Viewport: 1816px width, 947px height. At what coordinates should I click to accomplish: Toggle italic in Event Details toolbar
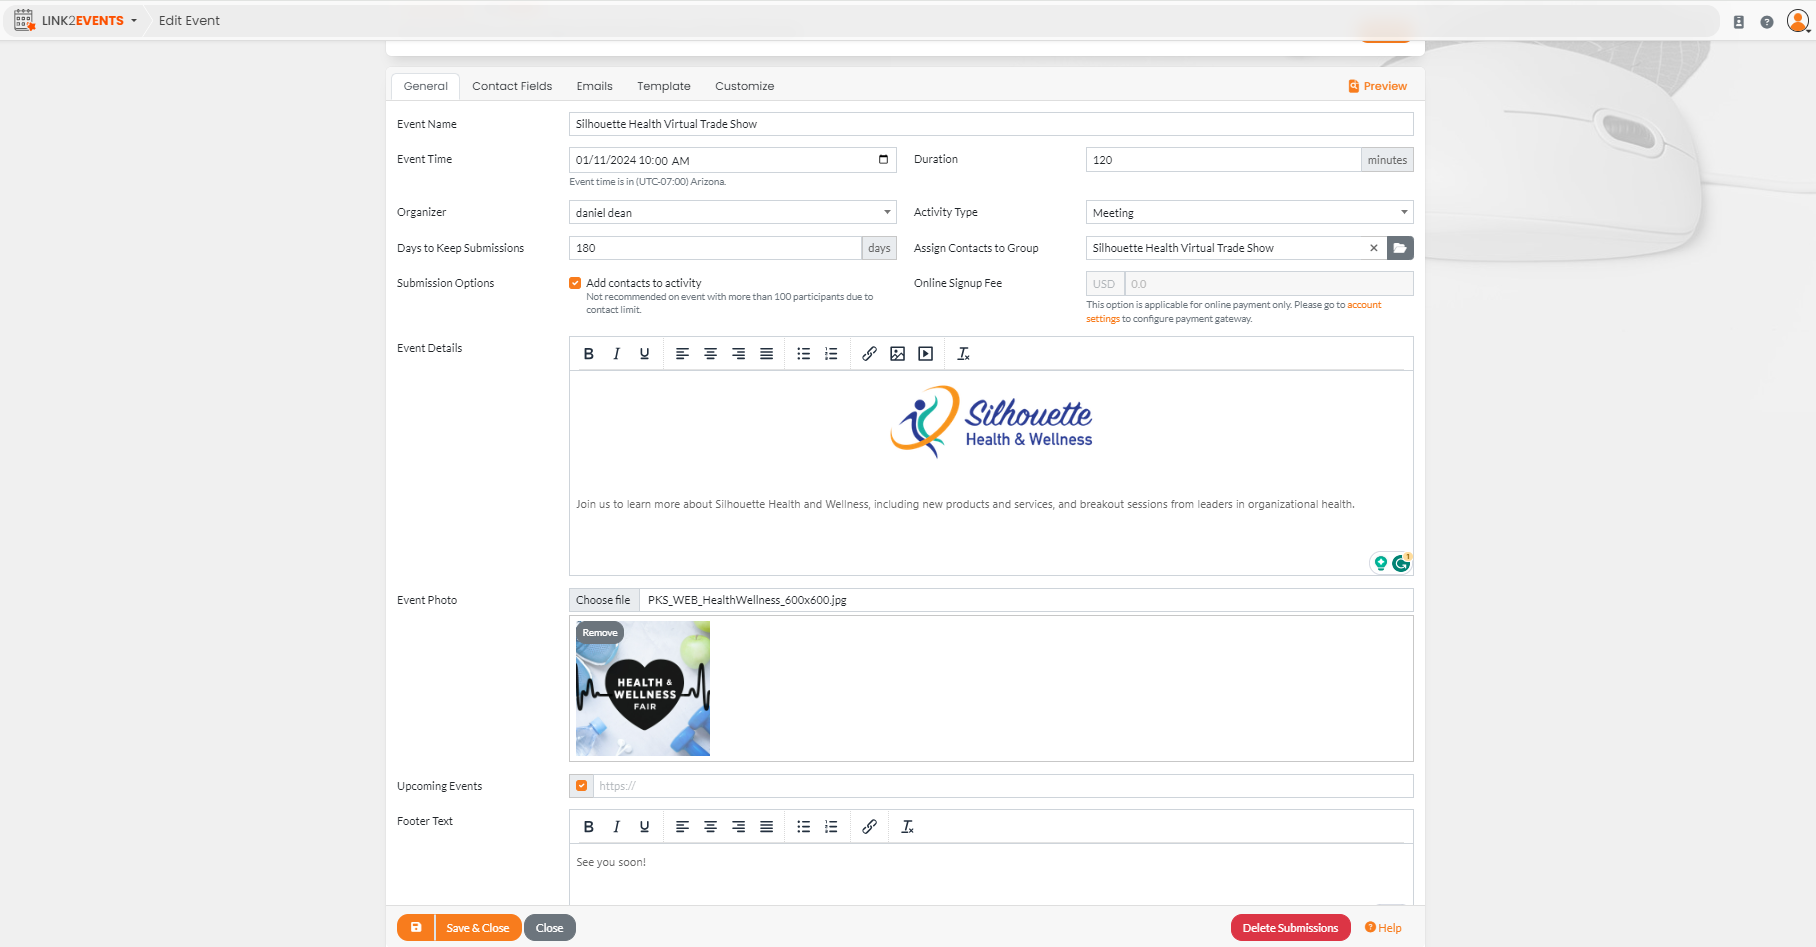[x=617, y=354]
